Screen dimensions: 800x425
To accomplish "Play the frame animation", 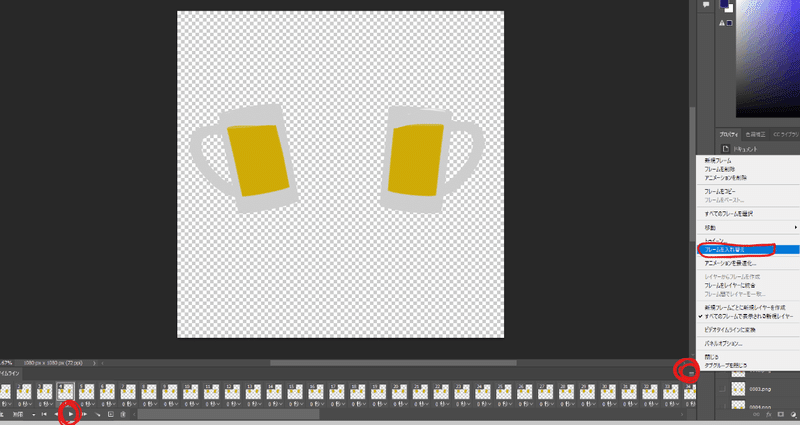I will click(70, 414).
